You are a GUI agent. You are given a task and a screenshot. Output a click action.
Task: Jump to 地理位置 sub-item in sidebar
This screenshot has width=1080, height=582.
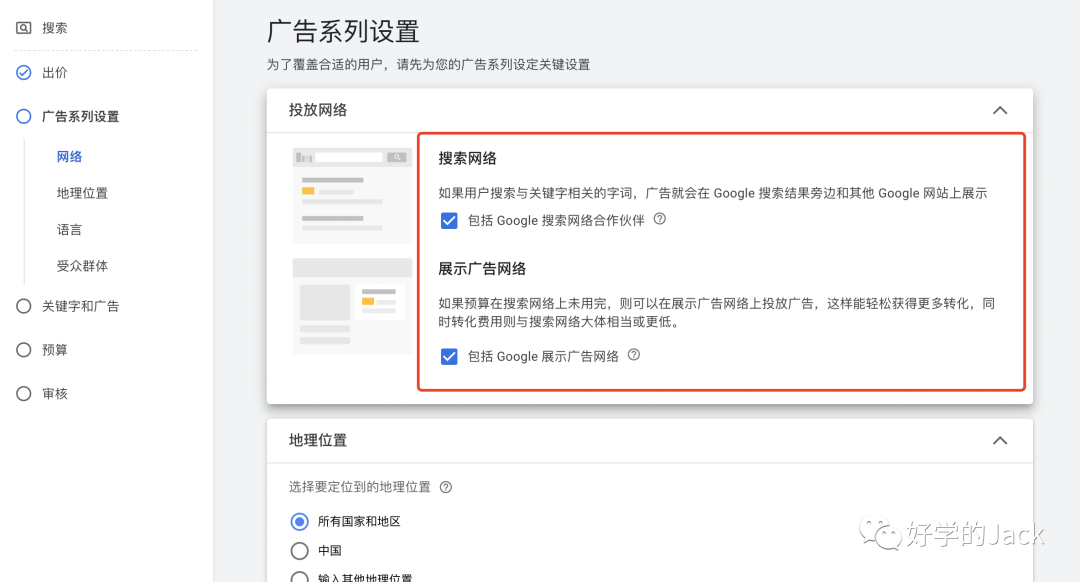point(82,193)
